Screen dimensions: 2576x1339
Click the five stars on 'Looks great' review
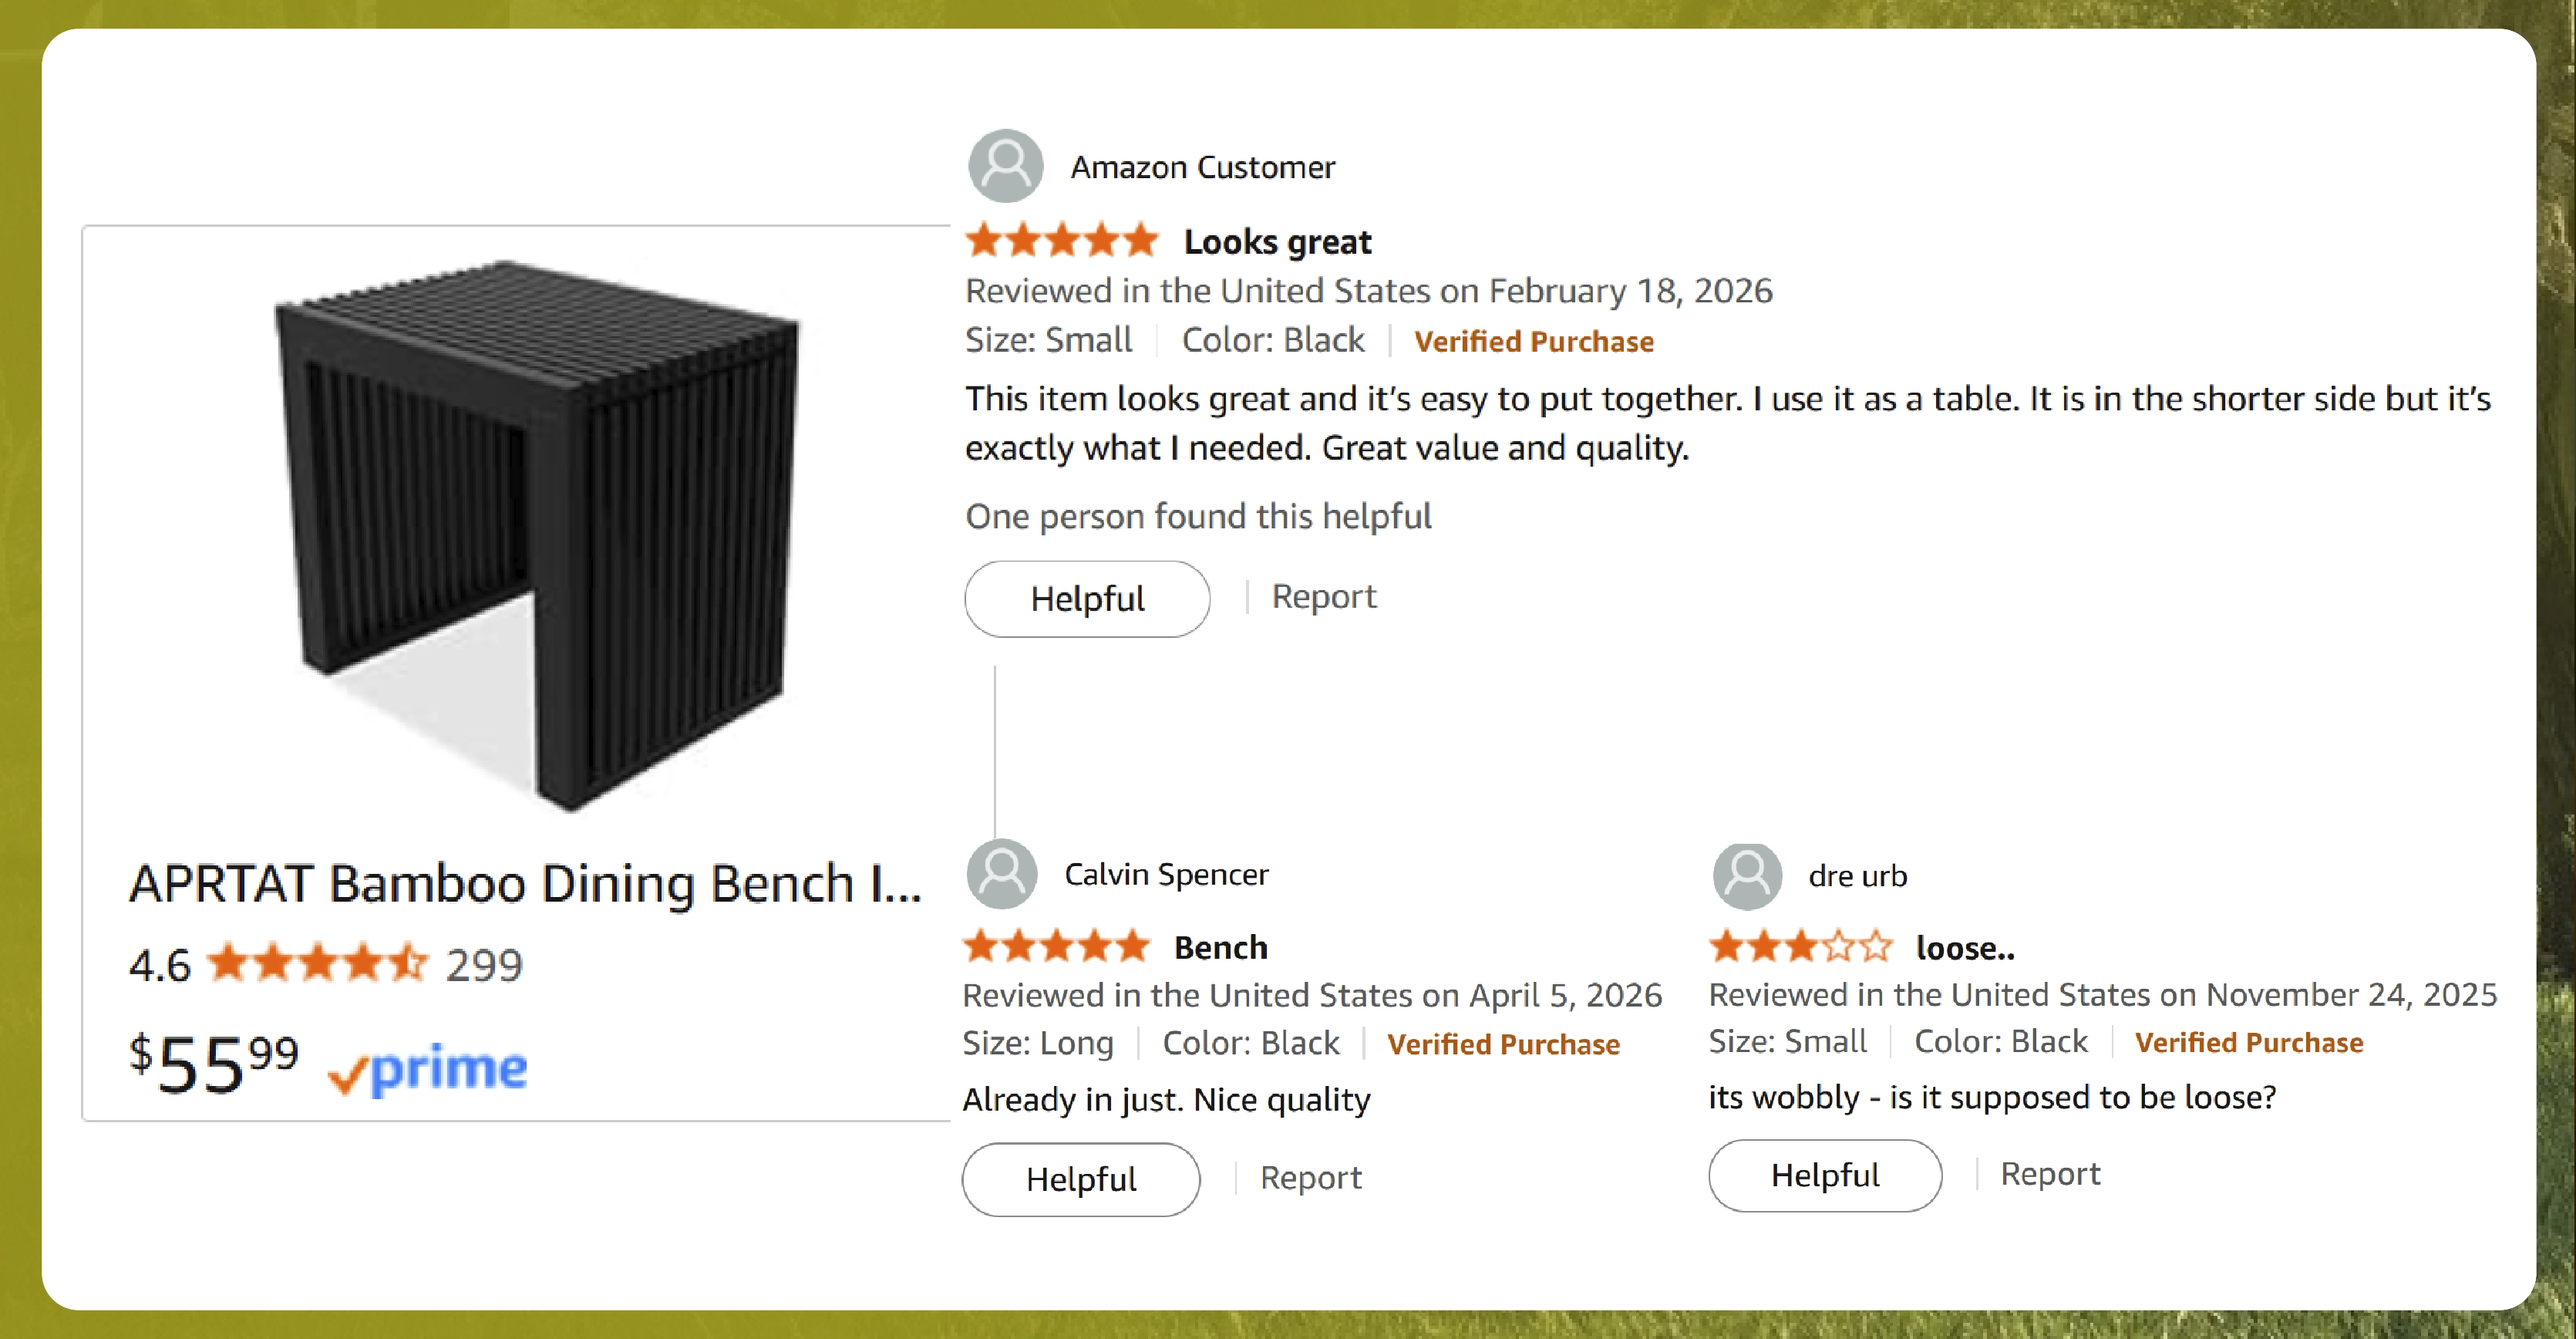tap(1061, 241)
